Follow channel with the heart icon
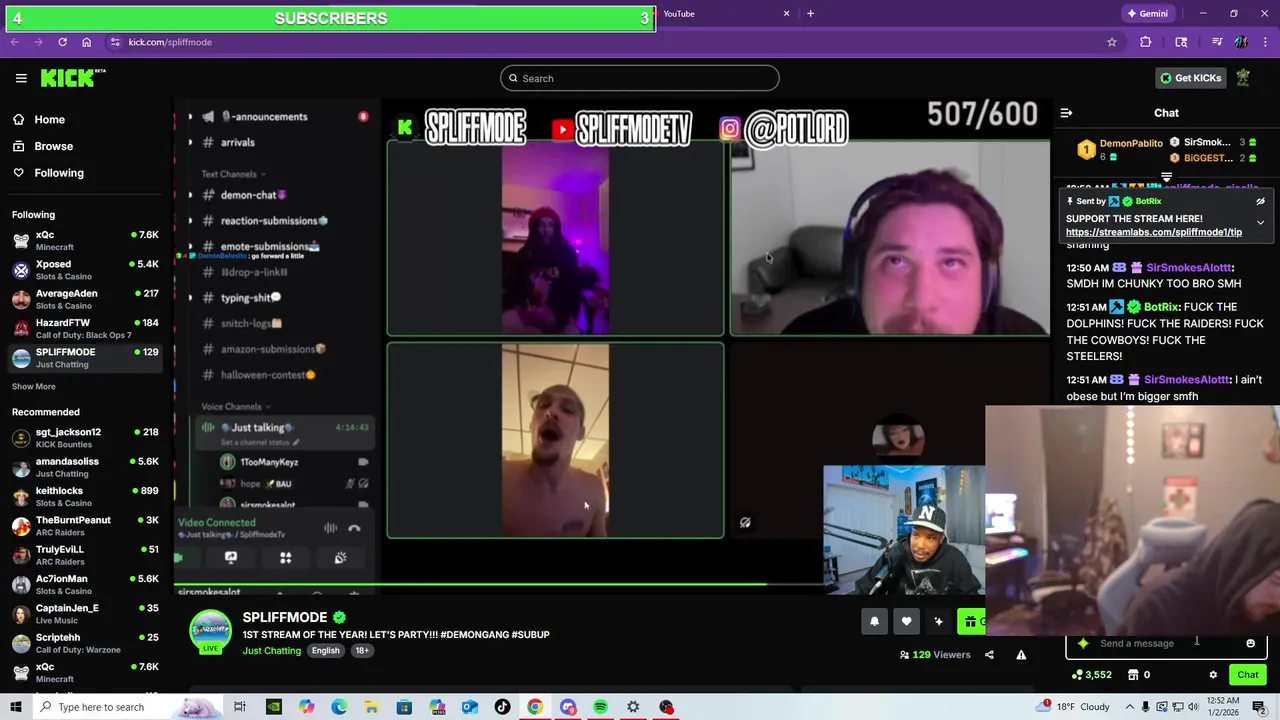Image resolution: width=1280 pixels, height=720 pixels. coord(906,622)
